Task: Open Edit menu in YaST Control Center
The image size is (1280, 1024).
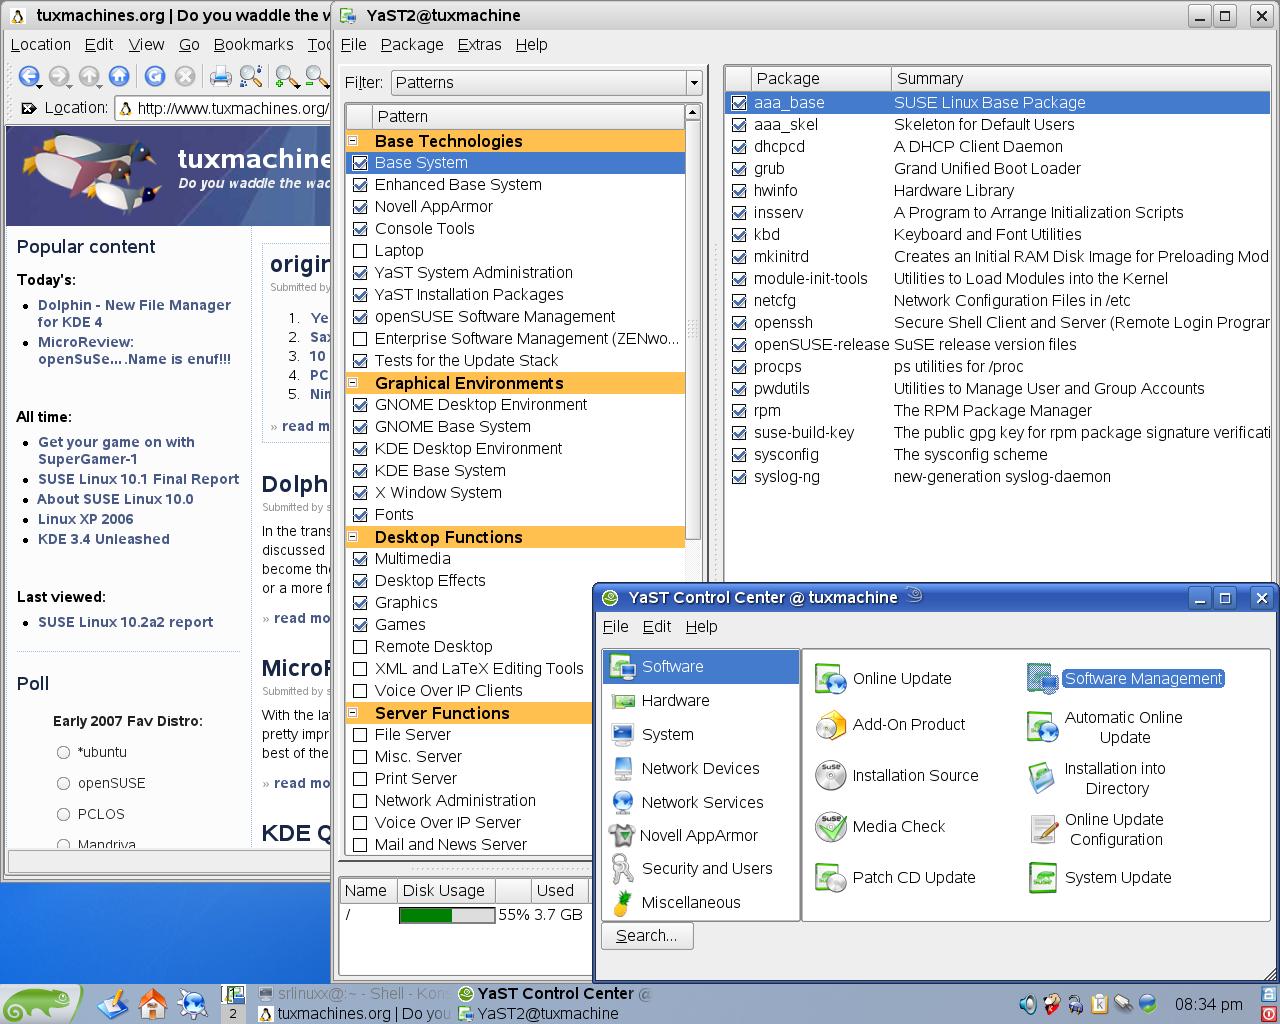Action: [x=656, y=627]
